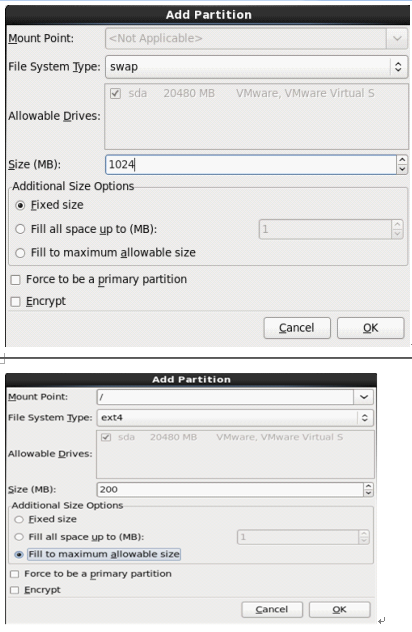Click the fill-up-to spinner in the ext4 dialog

pyautogui.click(x=364, y=537)
